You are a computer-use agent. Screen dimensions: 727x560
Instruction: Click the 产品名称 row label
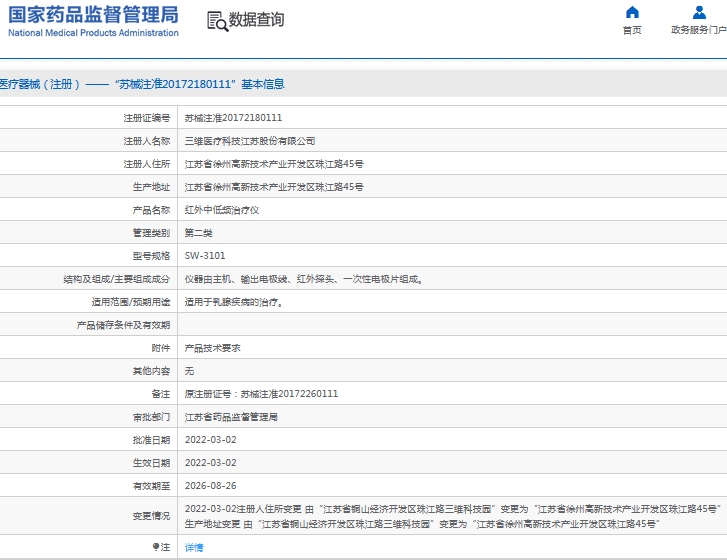(151, 210)
